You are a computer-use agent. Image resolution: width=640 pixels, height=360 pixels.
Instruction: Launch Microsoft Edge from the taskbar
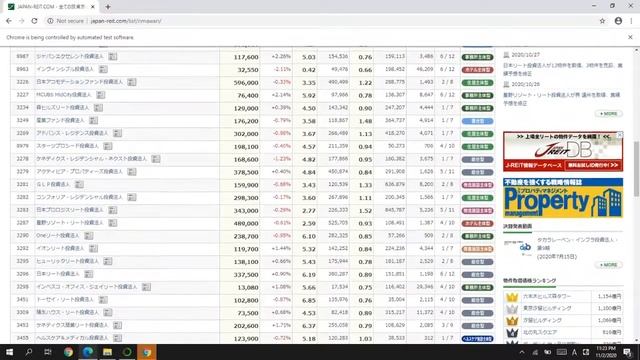88,352
